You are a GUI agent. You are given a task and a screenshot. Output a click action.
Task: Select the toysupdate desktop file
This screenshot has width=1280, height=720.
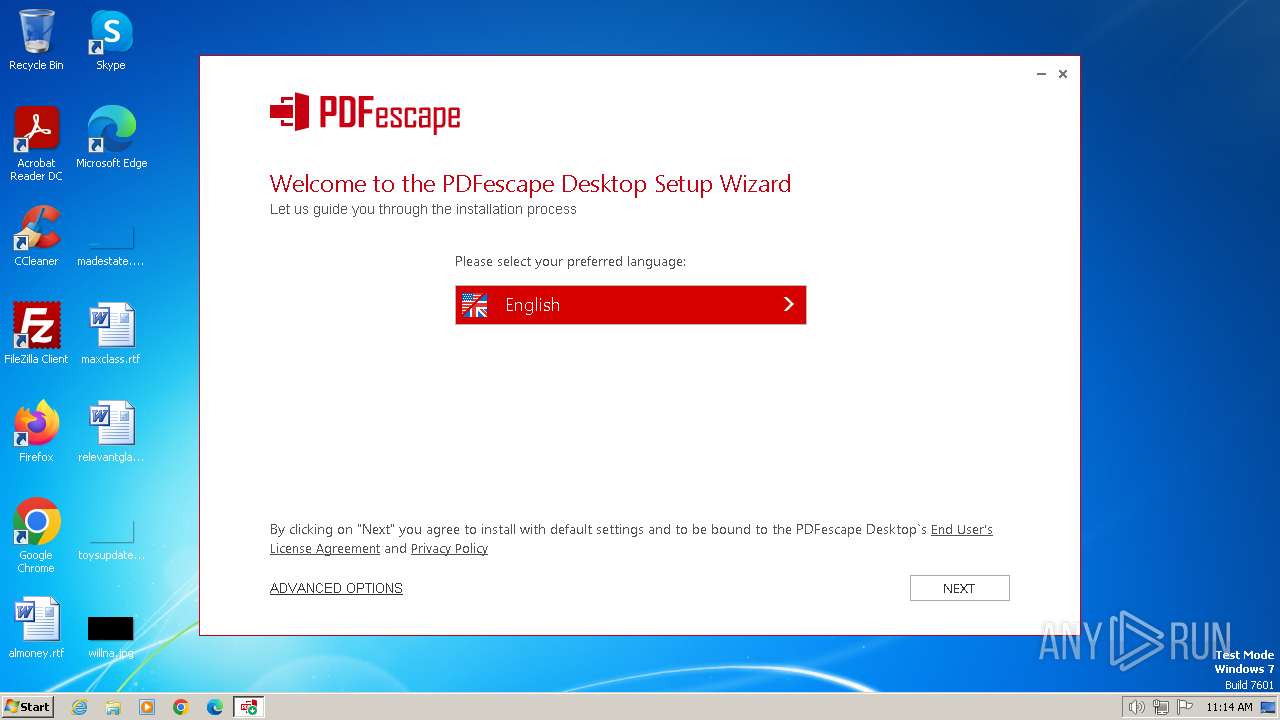point(111,538)
